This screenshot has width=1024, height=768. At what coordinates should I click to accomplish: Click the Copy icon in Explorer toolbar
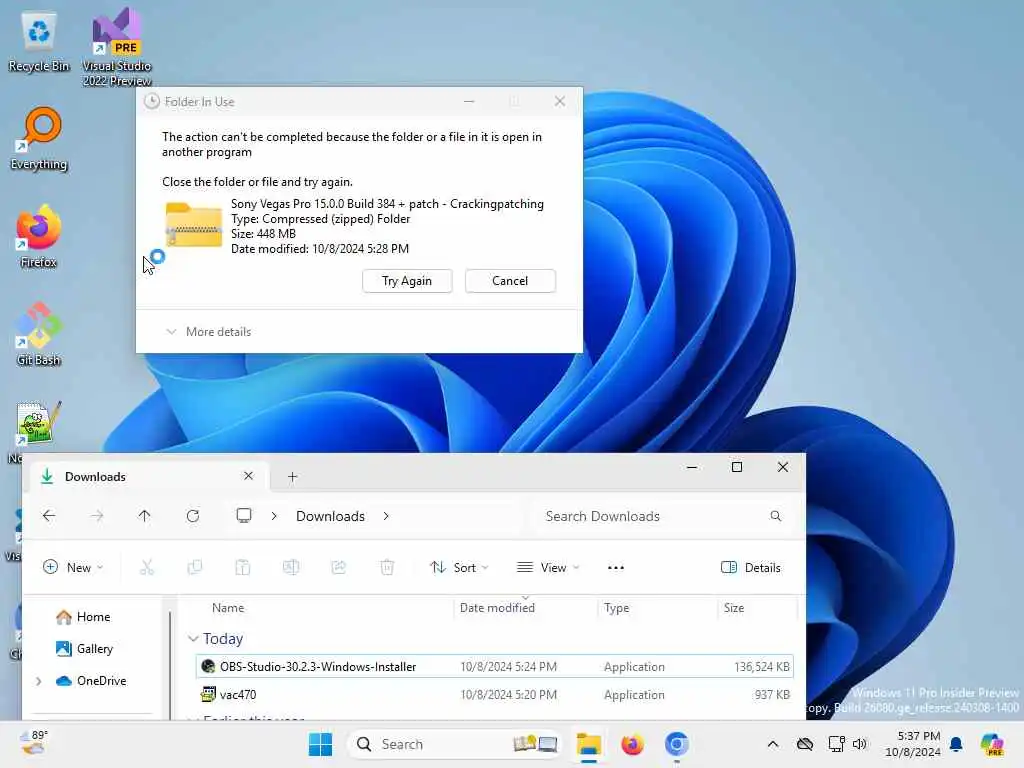point(195,568)
